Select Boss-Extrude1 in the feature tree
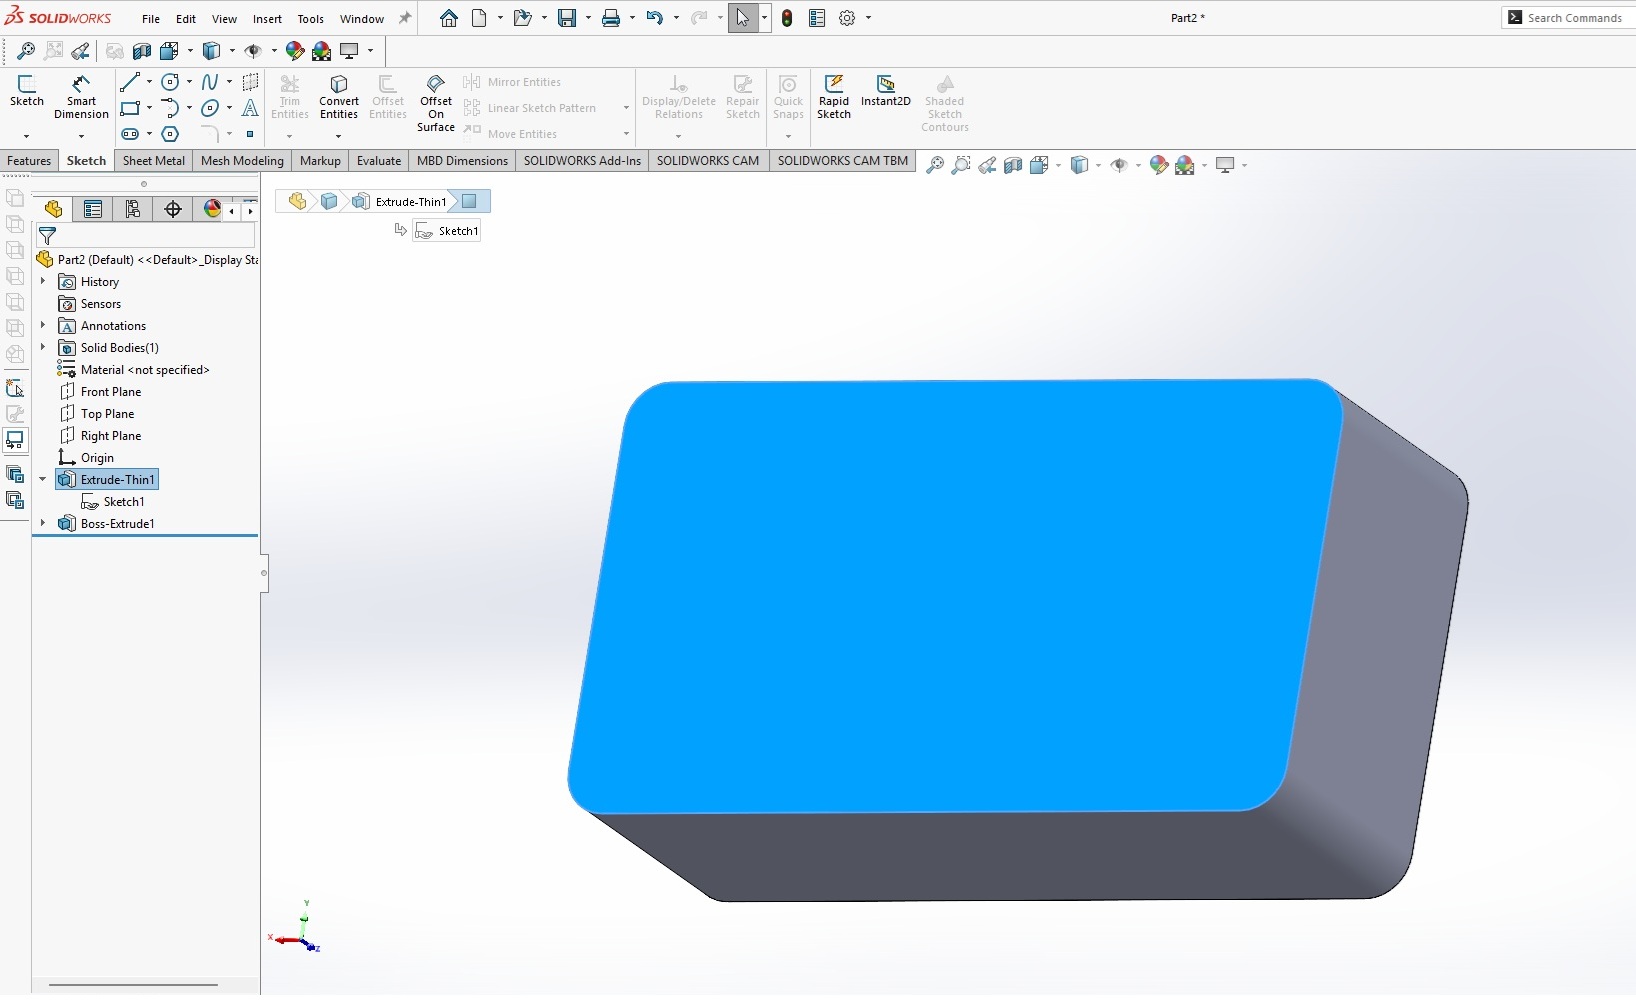The image size is (1636, 1006). point(117,524)
